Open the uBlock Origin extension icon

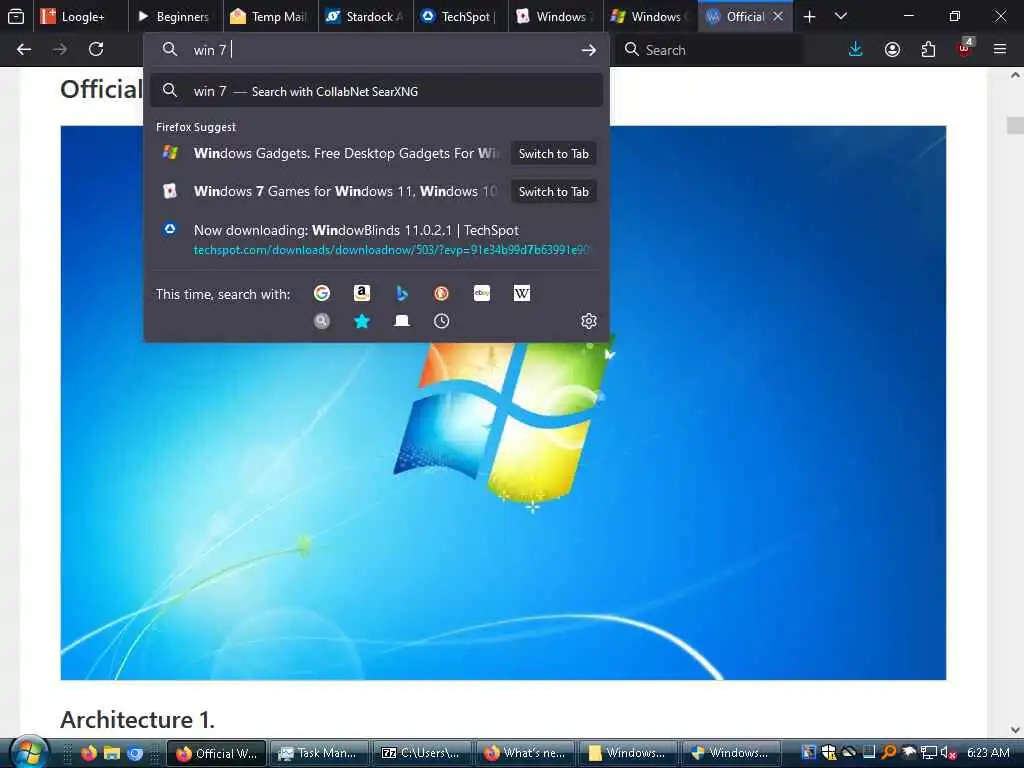[x=965, y=48]
